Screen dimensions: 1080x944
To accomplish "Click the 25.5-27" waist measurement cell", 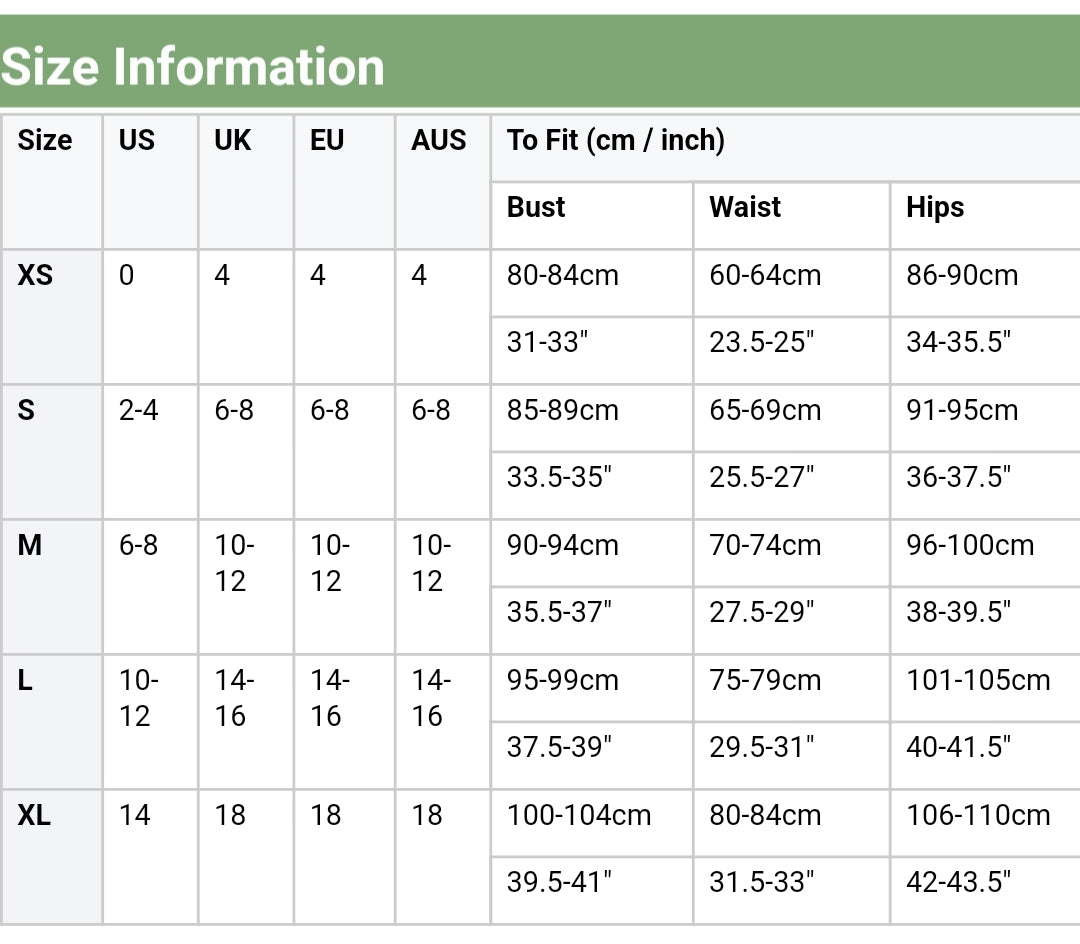I will [x=762, y=477].
